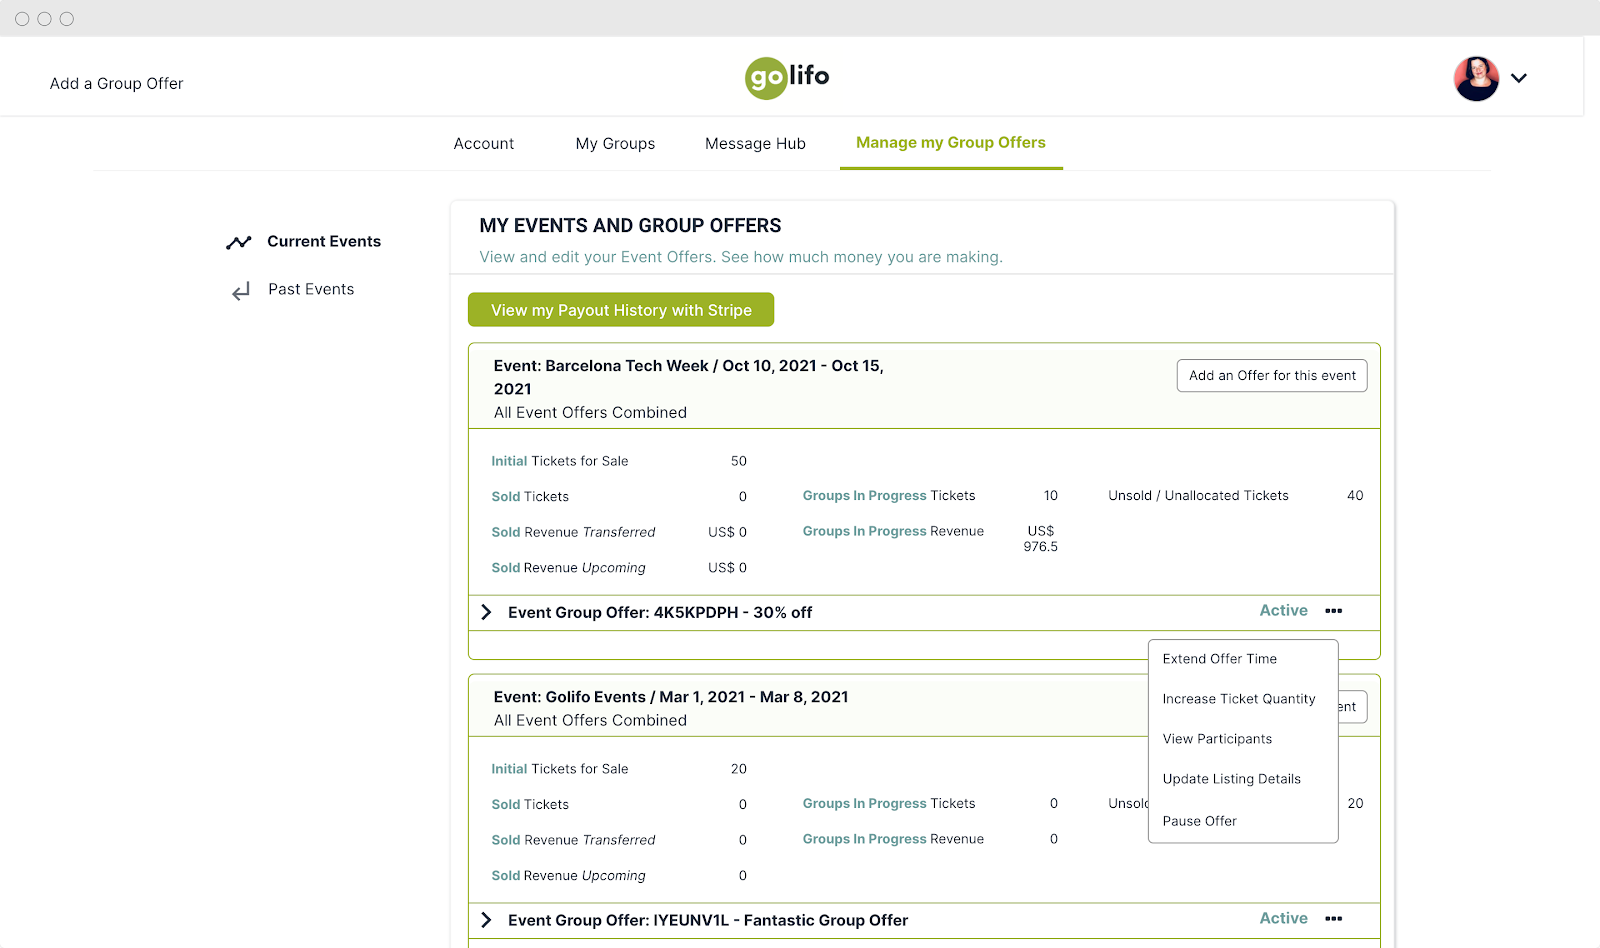Viewport: 1600px width, 948px height.
Task: Show the Past Events list
Action: point(311,290)
